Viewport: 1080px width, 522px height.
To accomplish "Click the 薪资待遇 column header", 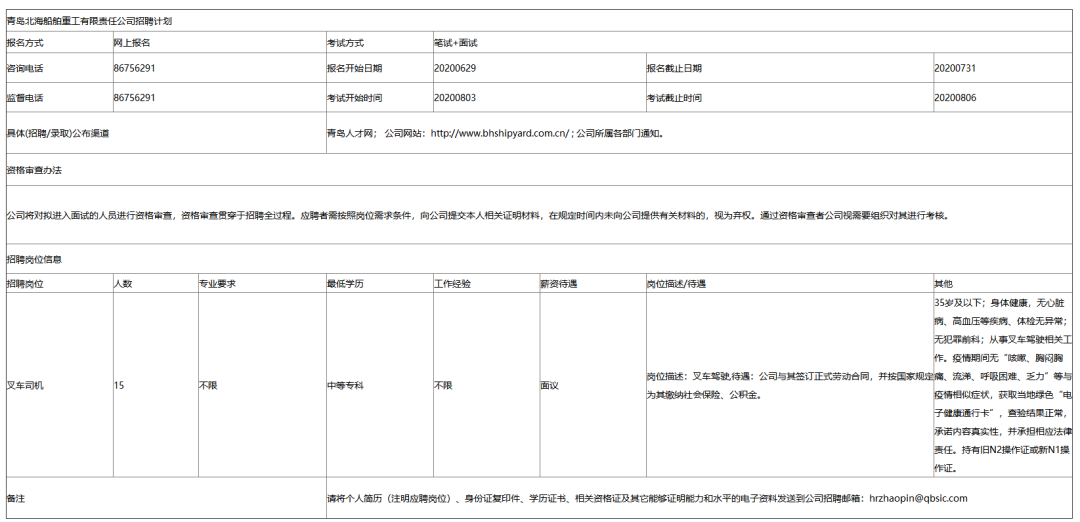I will point(559,284).
